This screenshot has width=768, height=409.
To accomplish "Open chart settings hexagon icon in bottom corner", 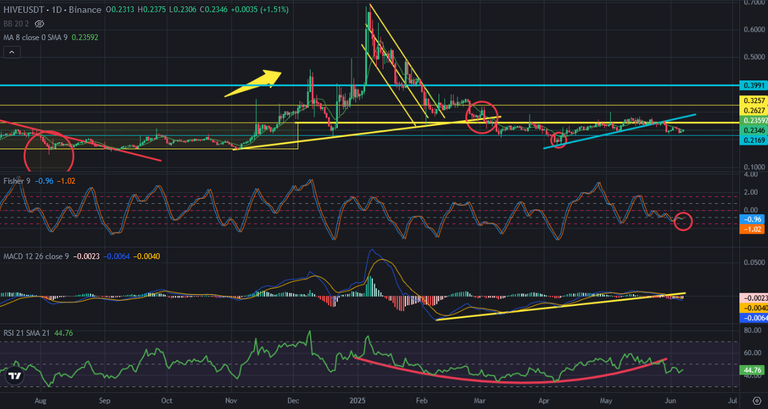I will 756,401.
